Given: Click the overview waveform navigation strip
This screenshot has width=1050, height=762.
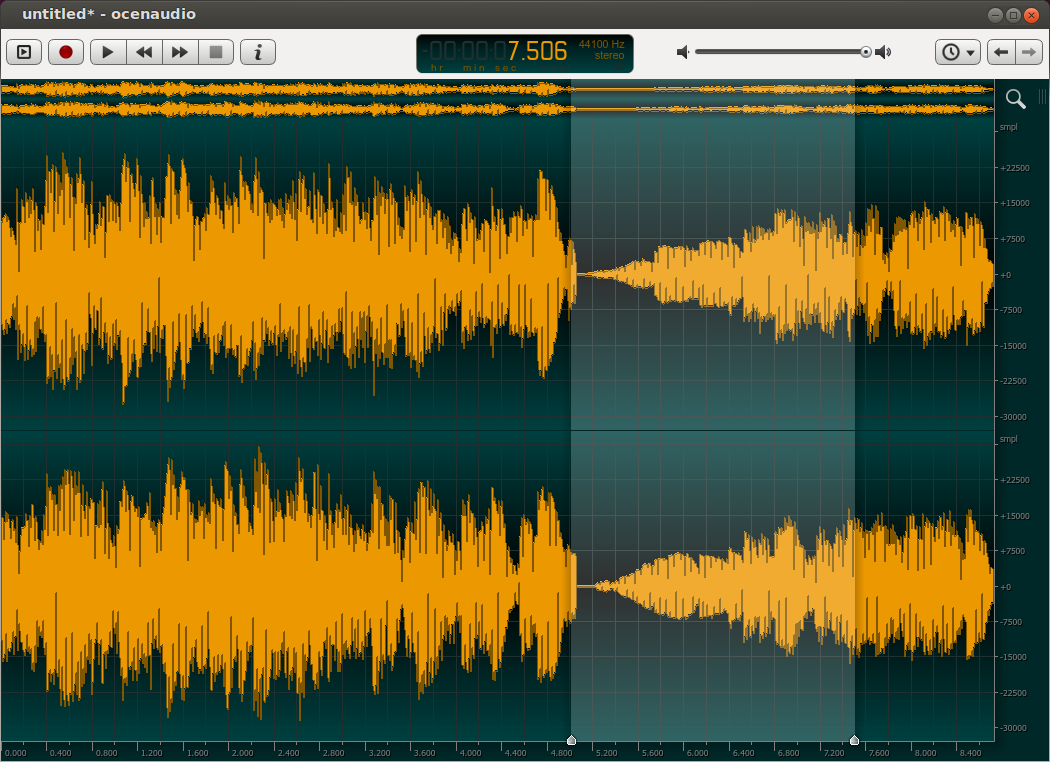Looking at the screenshot, I should (497, 98).
